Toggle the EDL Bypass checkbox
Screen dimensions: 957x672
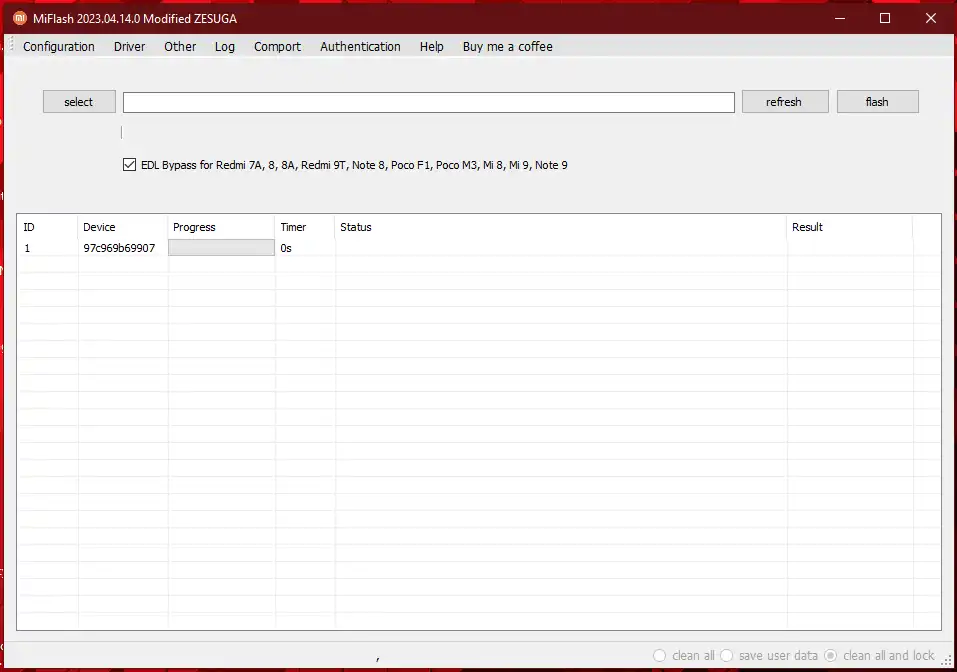pyautogui.click(x=129, y=165)
